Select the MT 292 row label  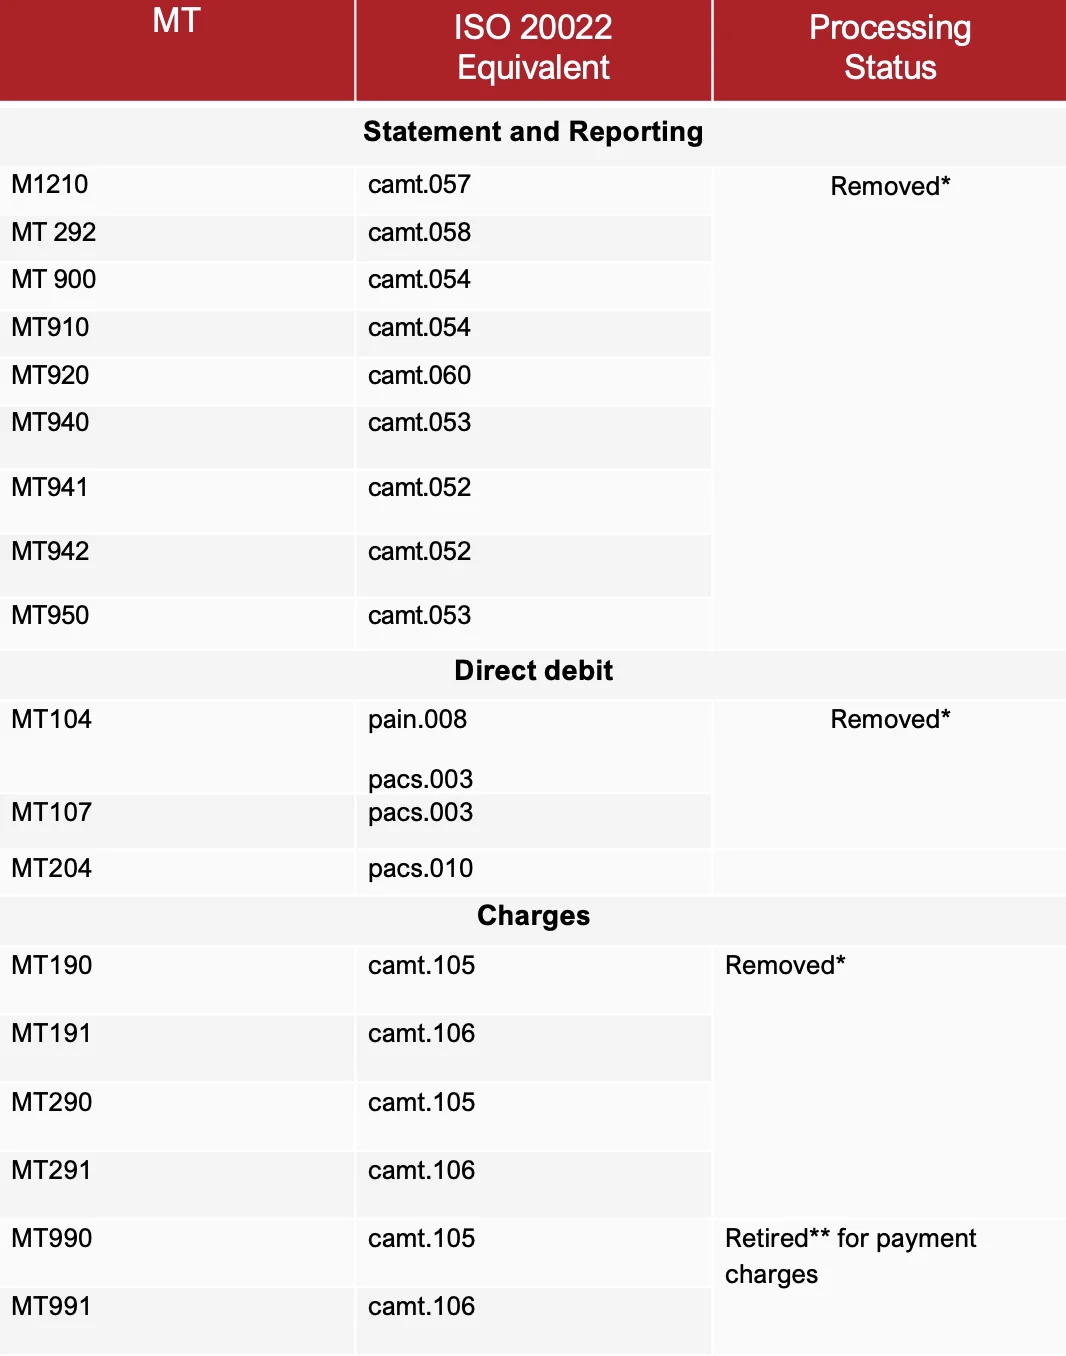[54, 233]
